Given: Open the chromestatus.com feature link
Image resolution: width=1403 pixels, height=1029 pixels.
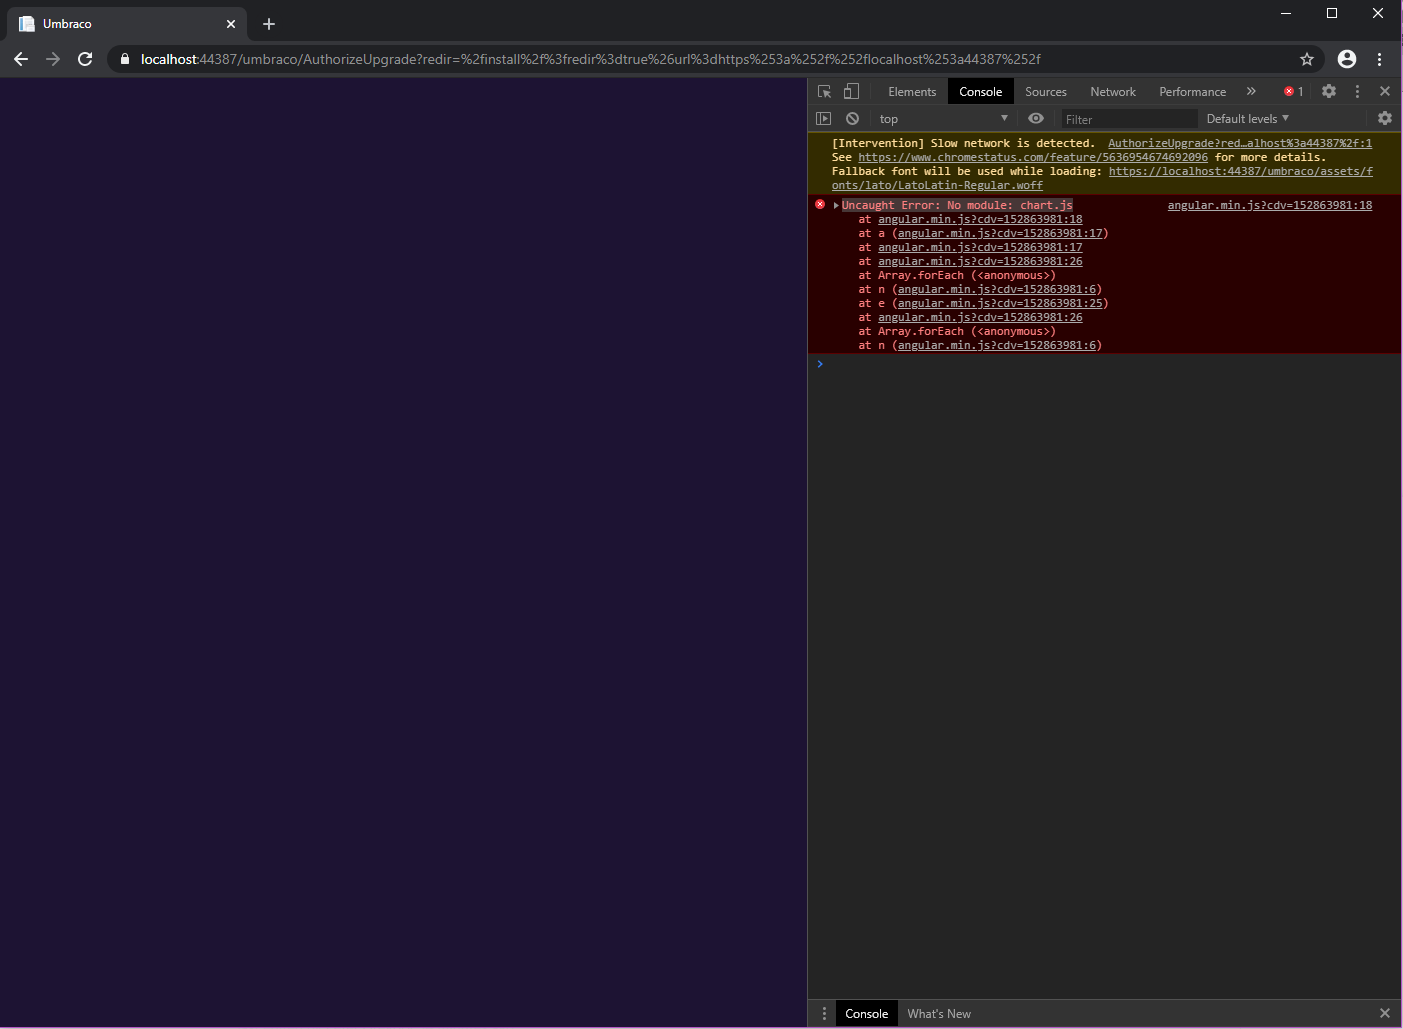Looking at the screenshot, I should 1033,157.
